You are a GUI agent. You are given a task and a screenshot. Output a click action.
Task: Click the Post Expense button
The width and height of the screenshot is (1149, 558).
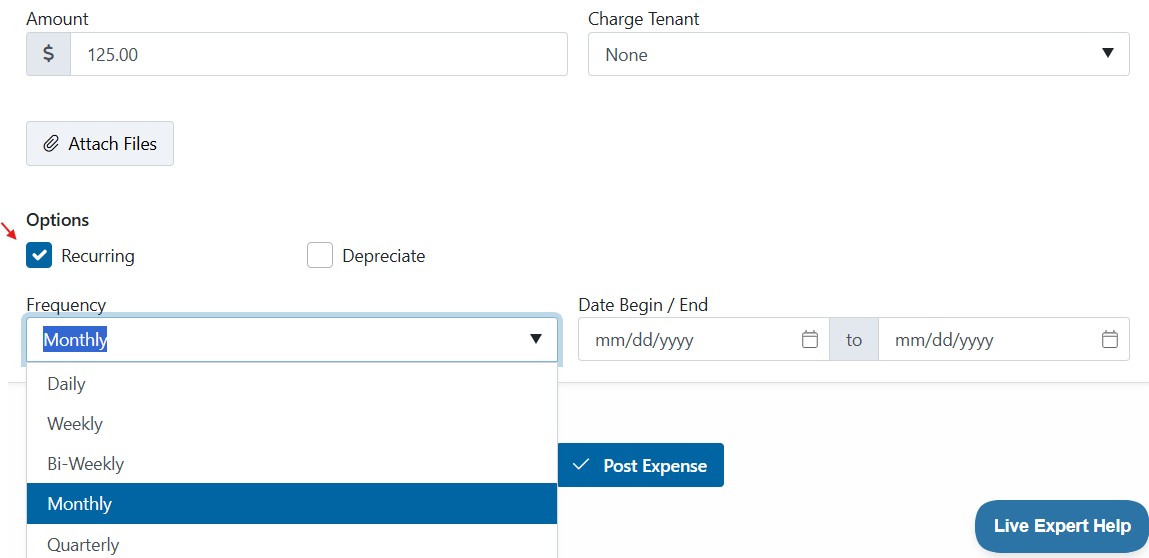click(640, 465)
